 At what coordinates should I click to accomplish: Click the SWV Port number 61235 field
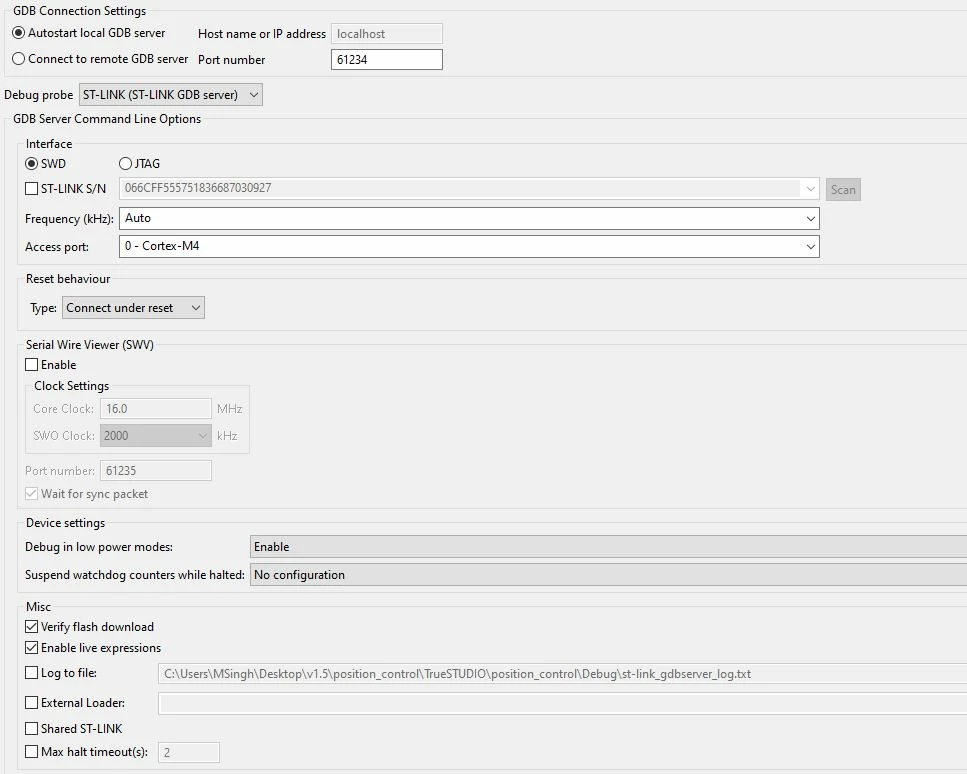pyautogui.click(x=155, y=471)
